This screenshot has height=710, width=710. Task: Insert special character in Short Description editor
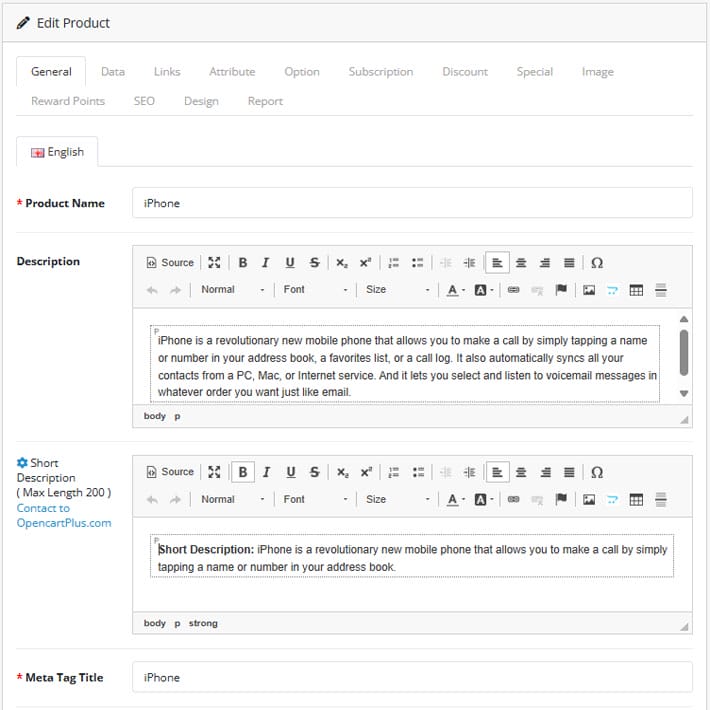point(597,472)
